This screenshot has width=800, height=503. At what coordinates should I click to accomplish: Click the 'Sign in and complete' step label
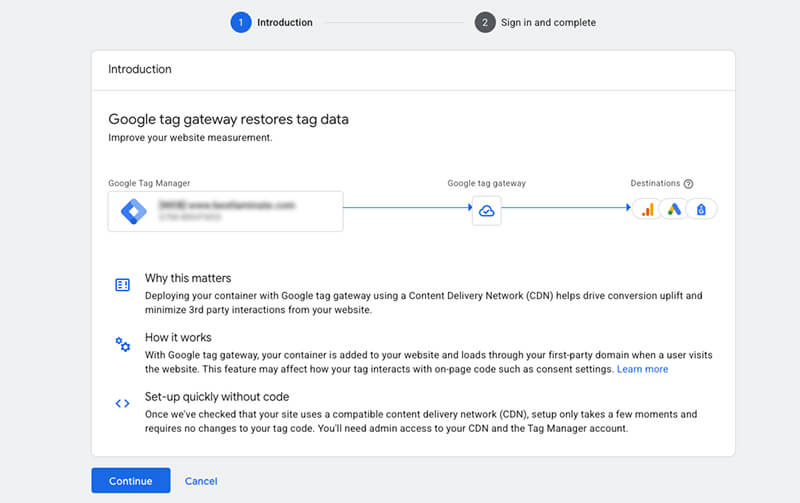point(548,22)
